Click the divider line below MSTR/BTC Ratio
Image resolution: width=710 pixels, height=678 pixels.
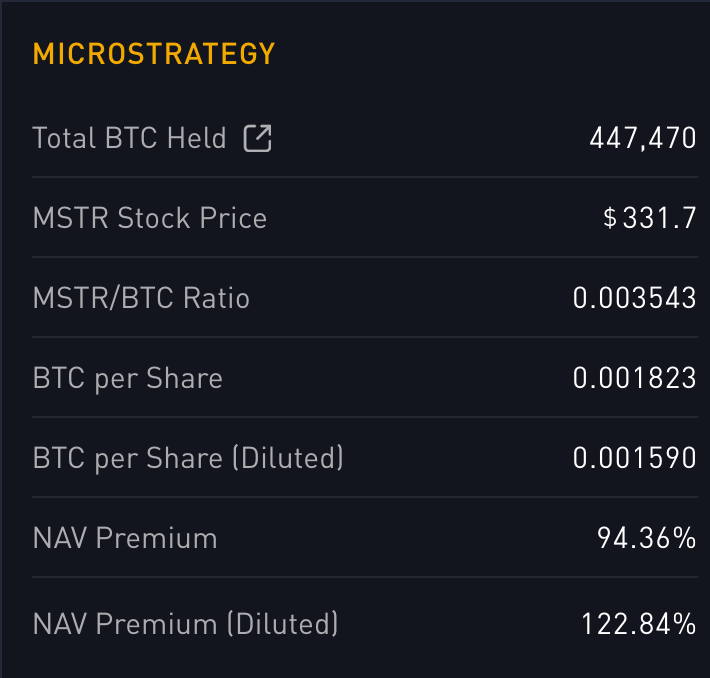[364, 337]
